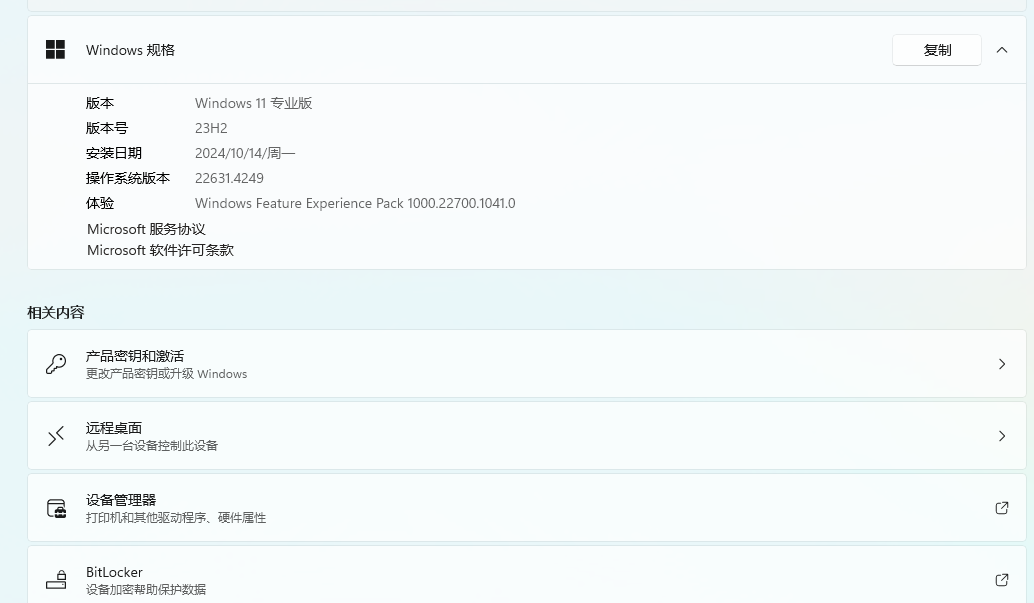Select the BitLocker title
The height and width of the screenshot is (603, 1034).
pyautogui.click(x=114, y=572)
